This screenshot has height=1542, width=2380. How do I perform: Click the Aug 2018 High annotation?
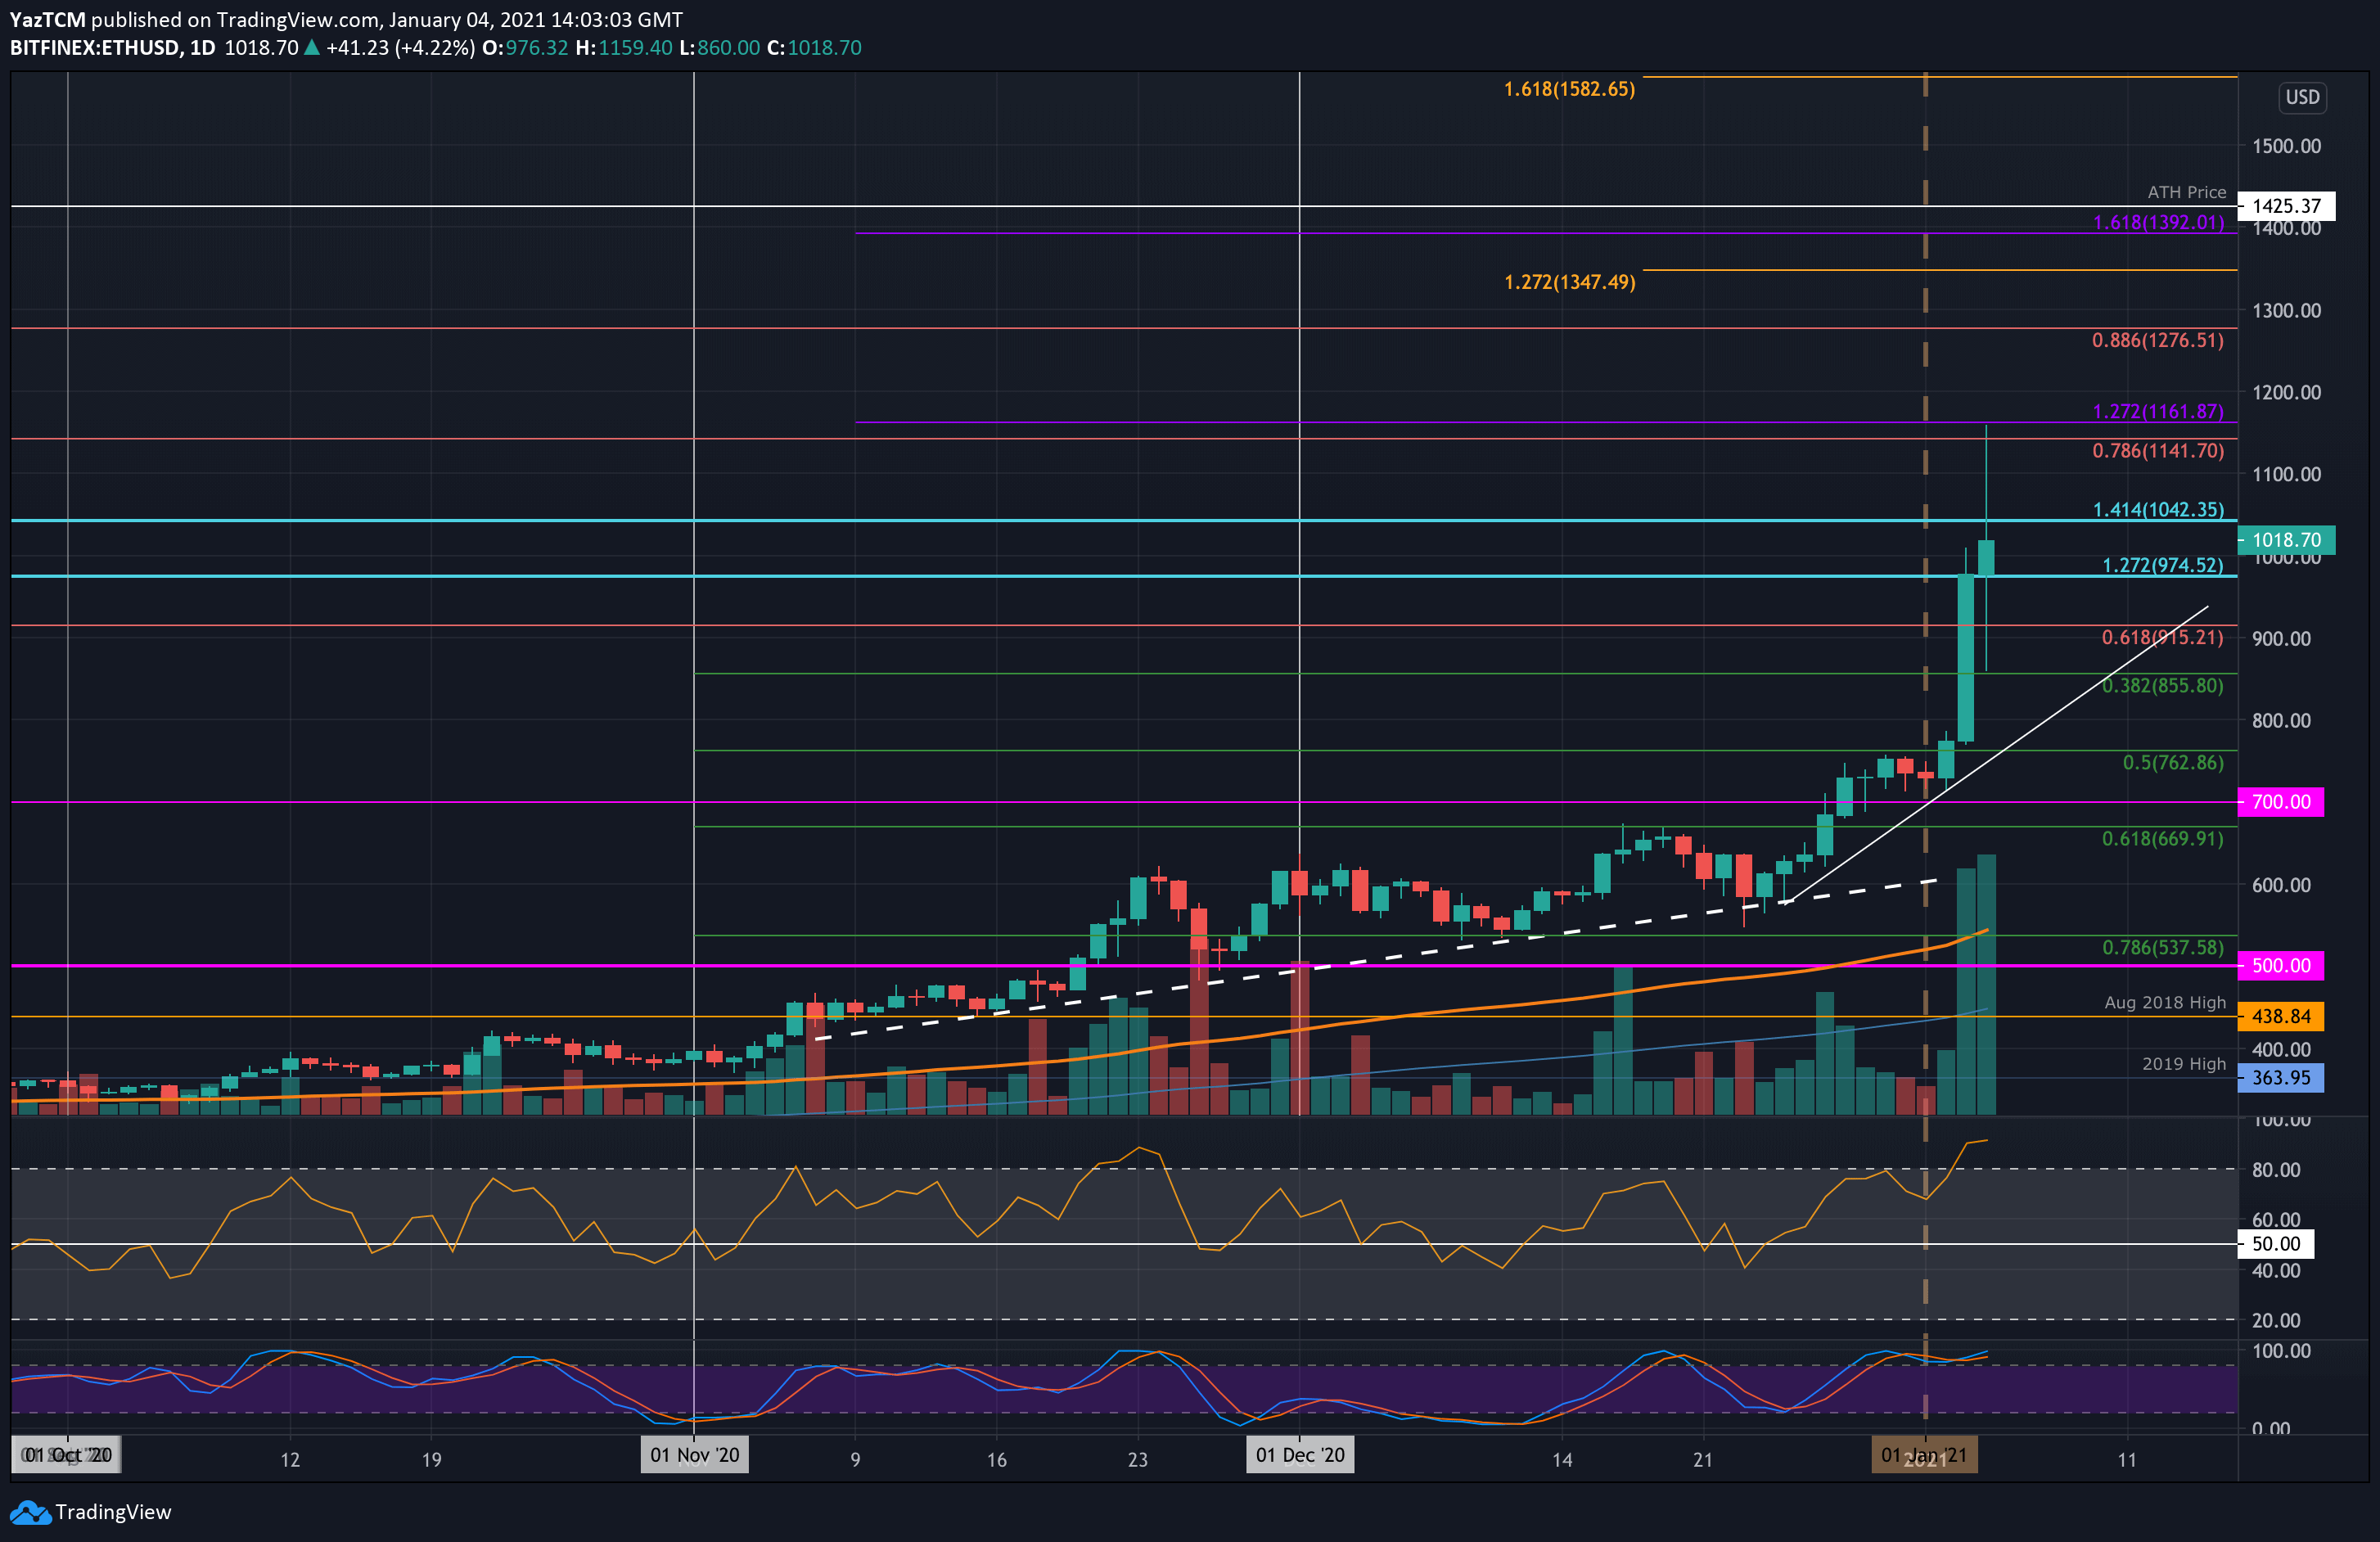[x=2165, y=1002]
